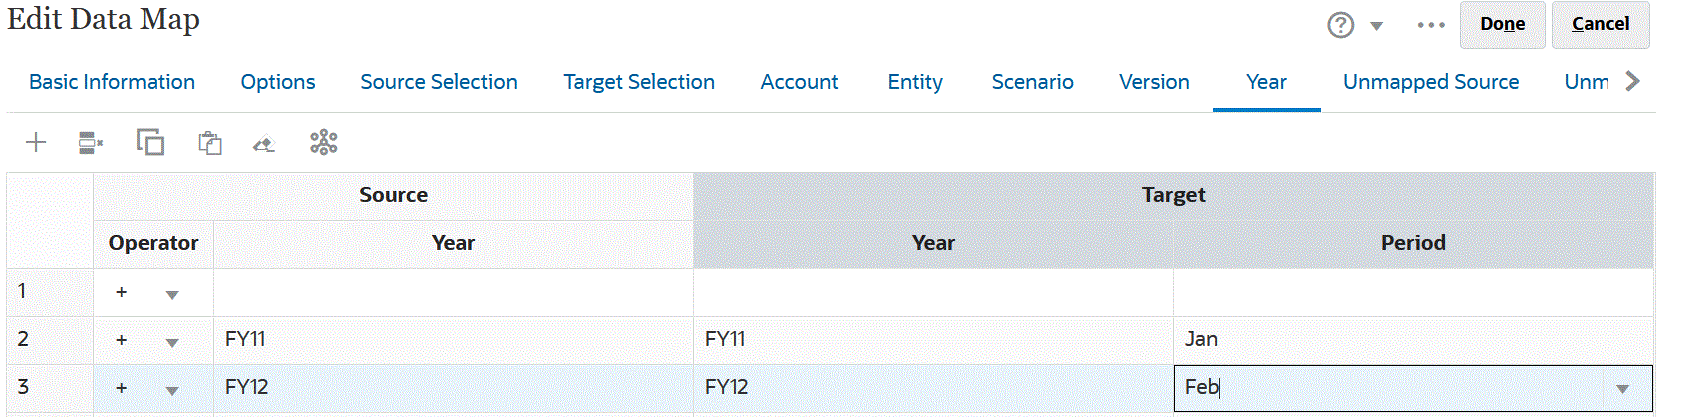Expand the help dropdown arrow
The height and width of the screenshot is (417, 1683).
[1377, 26]
